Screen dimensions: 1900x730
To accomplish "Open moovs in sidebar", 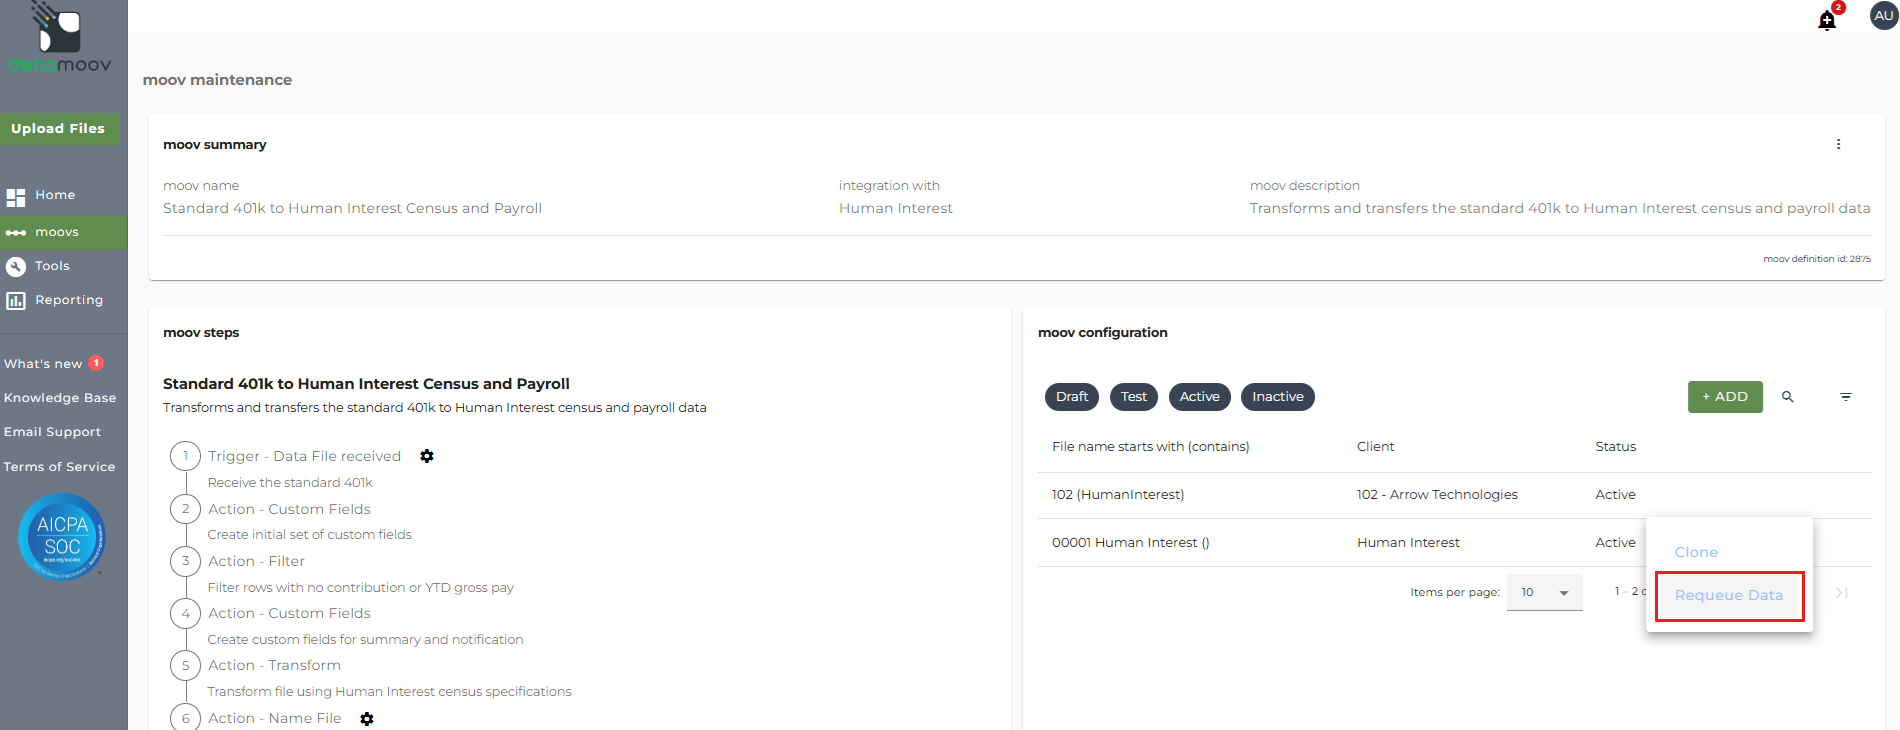I will click(x=57, y=232).
